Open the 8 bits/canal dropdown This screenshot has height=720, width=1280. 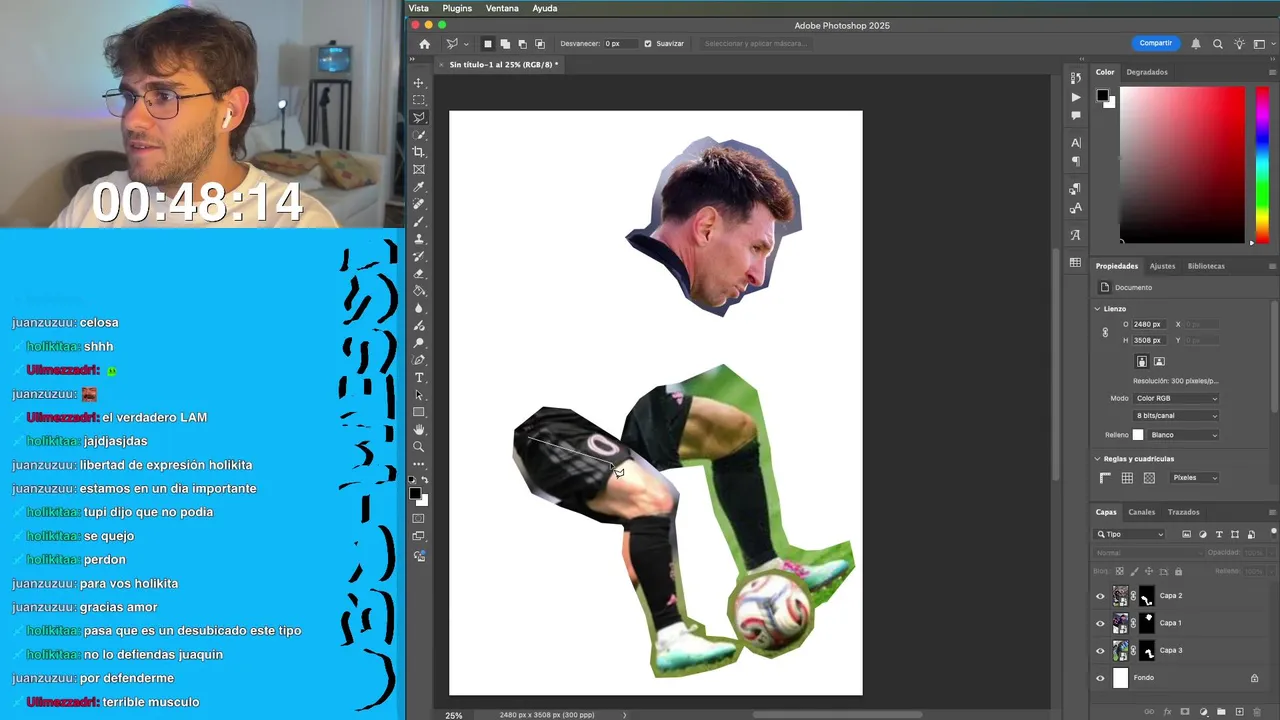[1176, 415]
